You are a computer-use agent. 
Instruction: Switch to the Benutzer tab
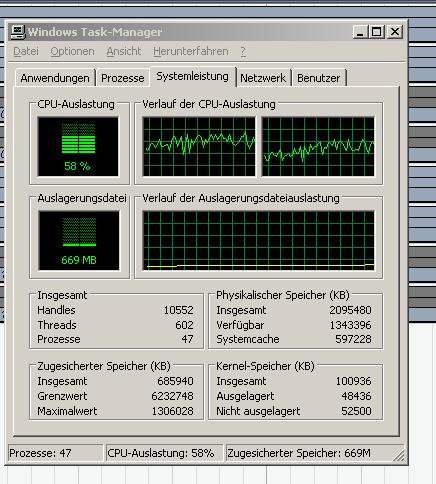click(319, 78)
